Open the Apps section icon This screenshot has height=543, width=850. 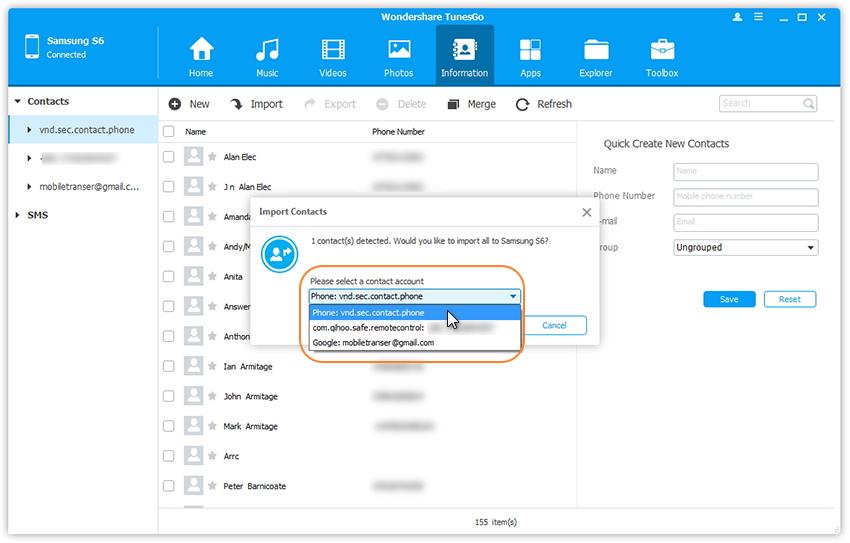tap(530, 50)
